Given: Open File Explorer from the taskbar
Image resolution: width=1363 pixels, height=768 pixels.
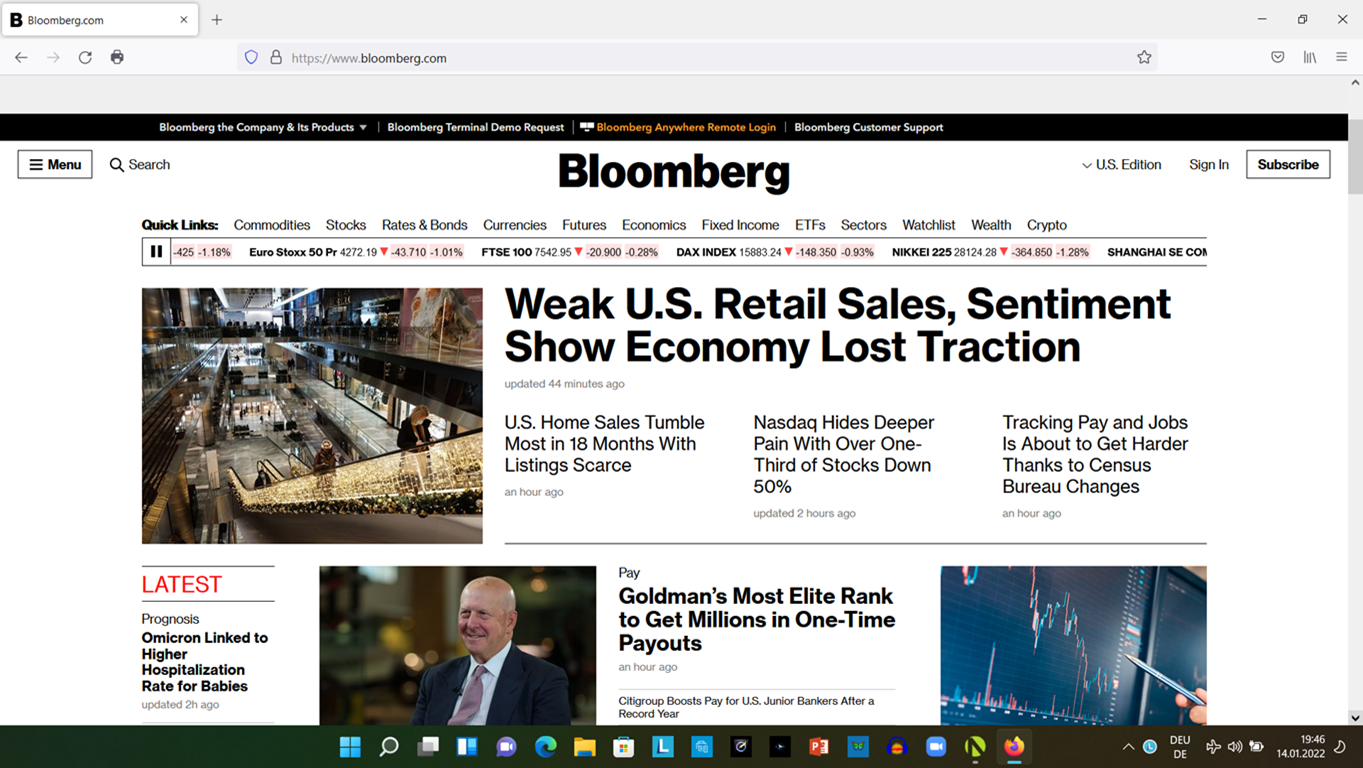Looking at the screenshot, I should pos(584,747).
